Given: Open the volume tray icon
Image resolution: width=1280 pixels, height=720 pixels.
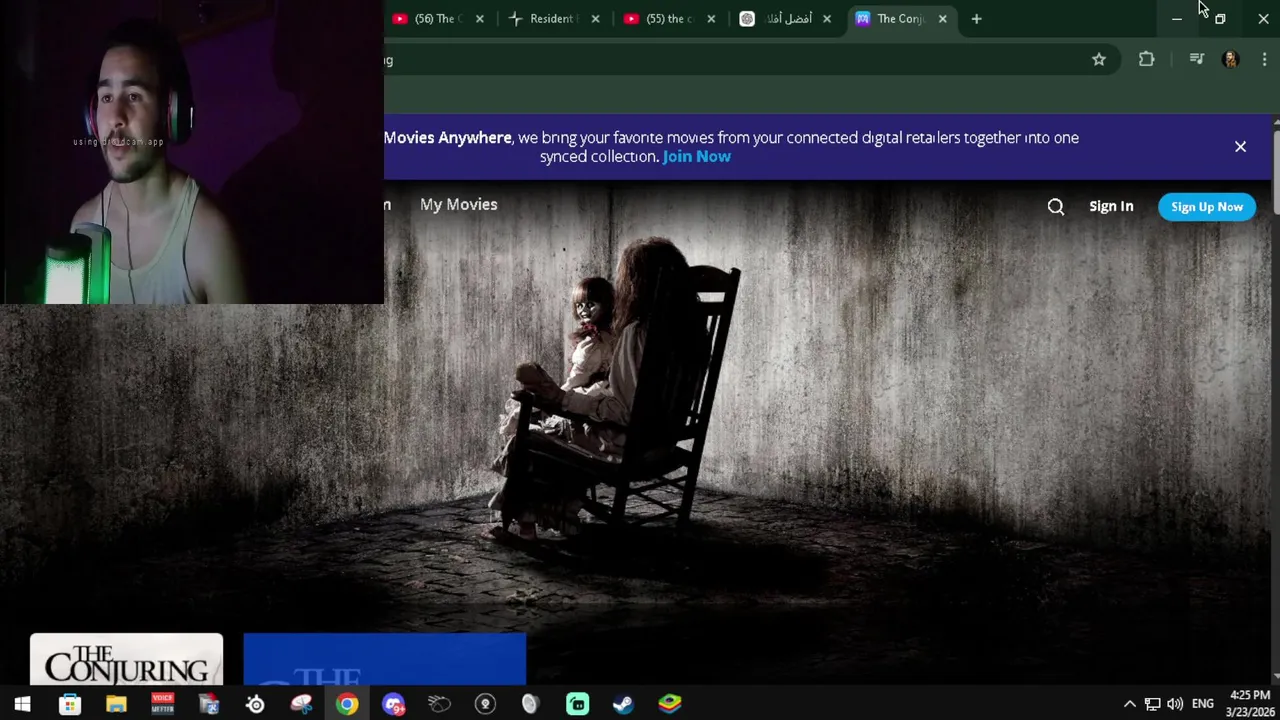Looking at the screenshot, I should 1175,704.
